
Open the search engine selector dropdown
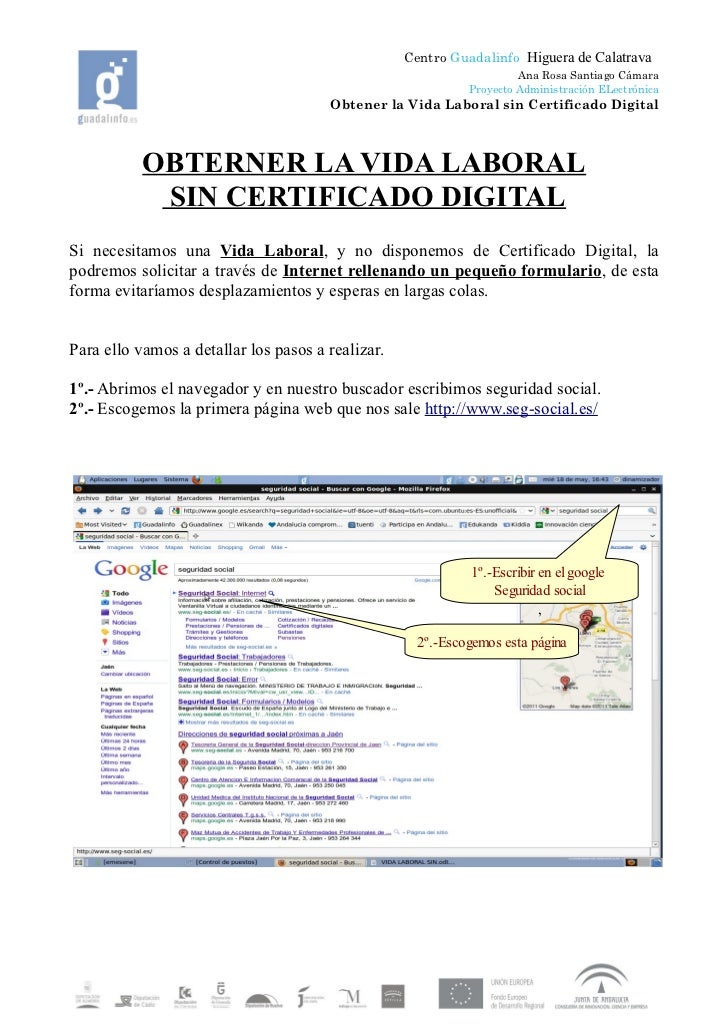[548, 511]
